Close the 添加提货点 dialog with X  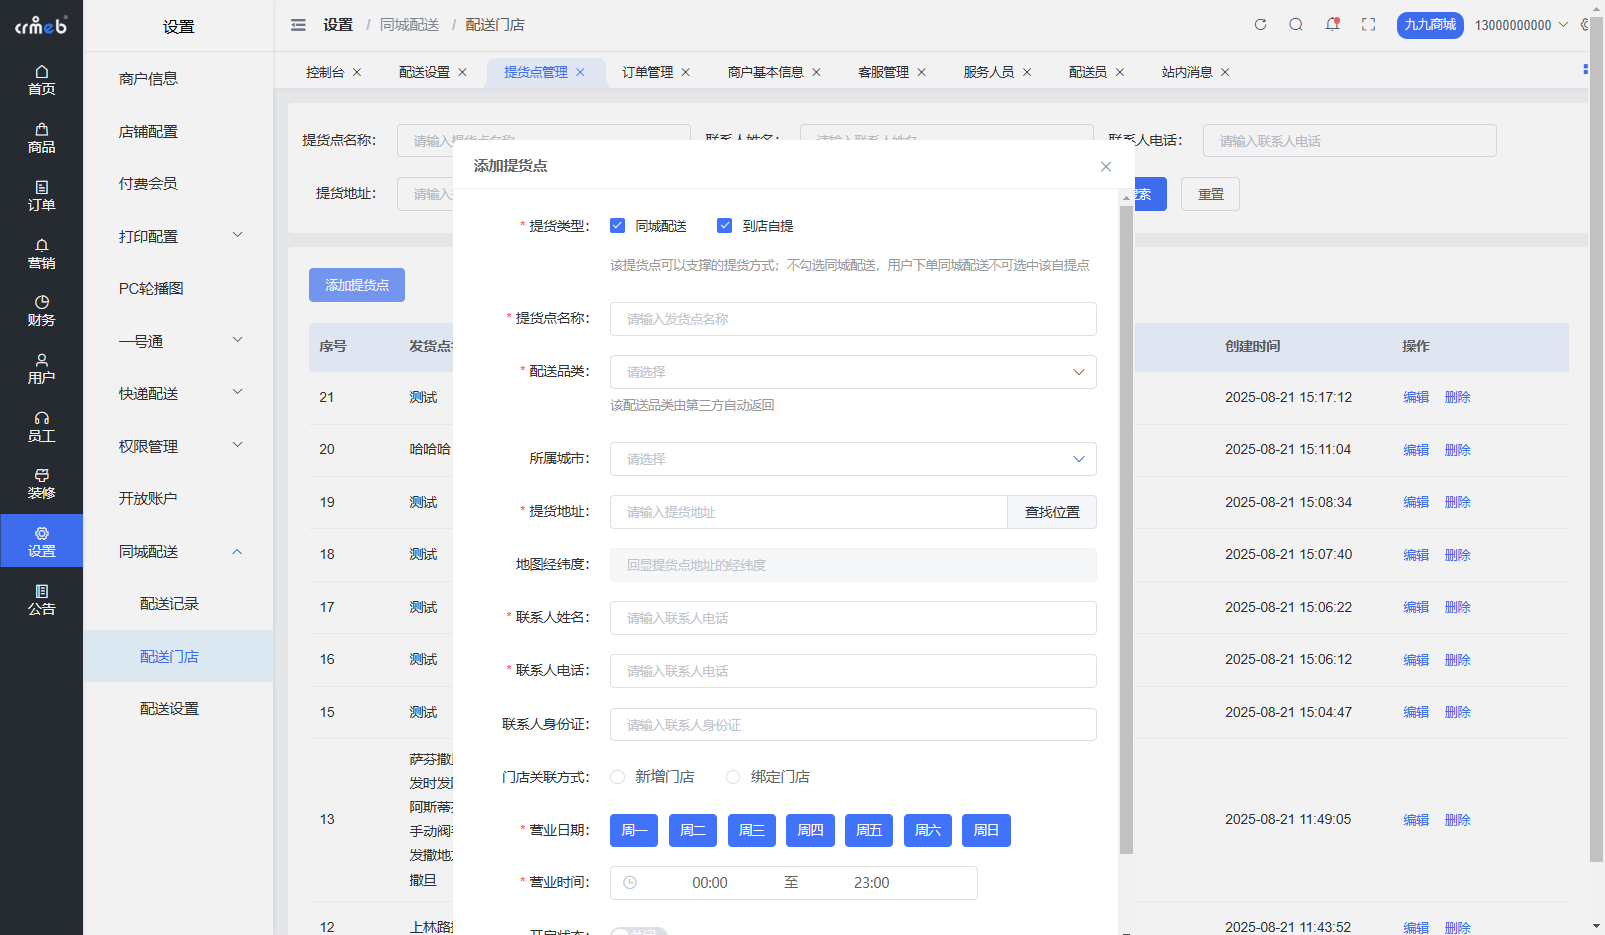click(x=1106, y=167)
